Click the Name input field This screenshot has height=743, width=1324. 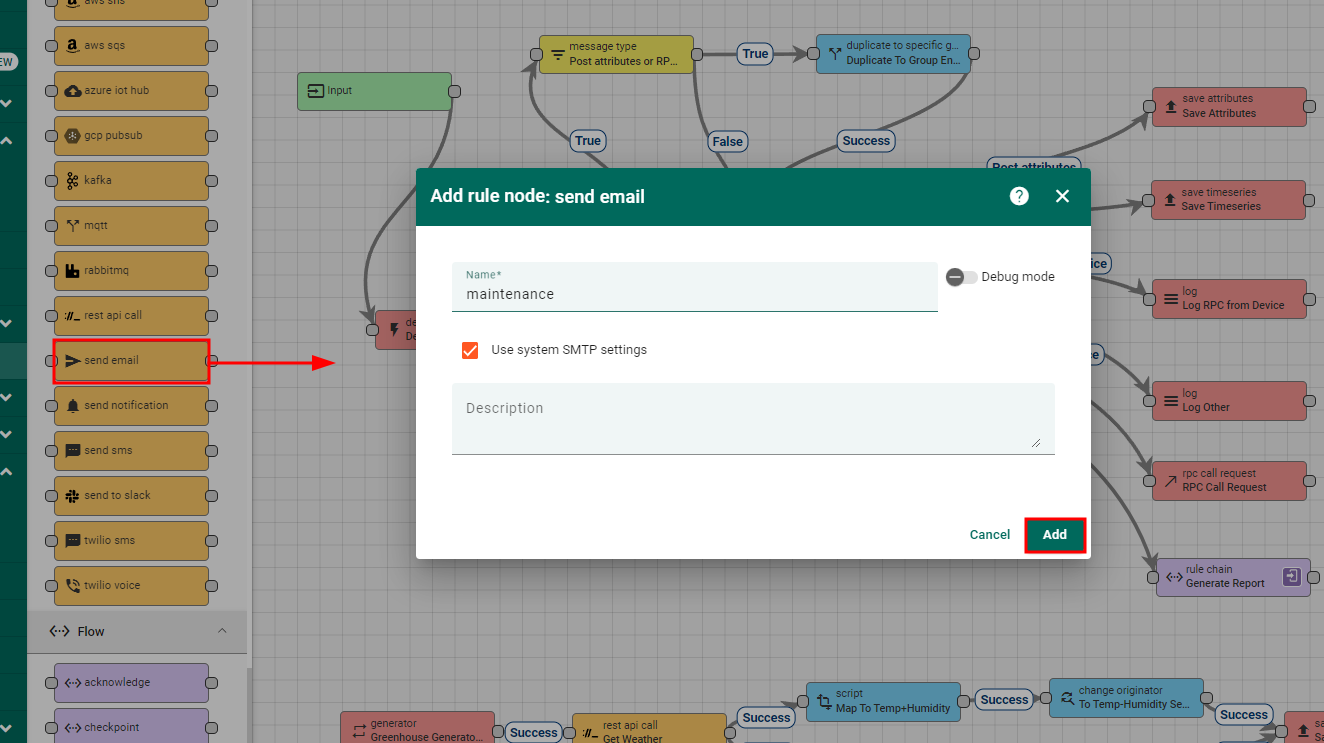[x=694, y=294]
